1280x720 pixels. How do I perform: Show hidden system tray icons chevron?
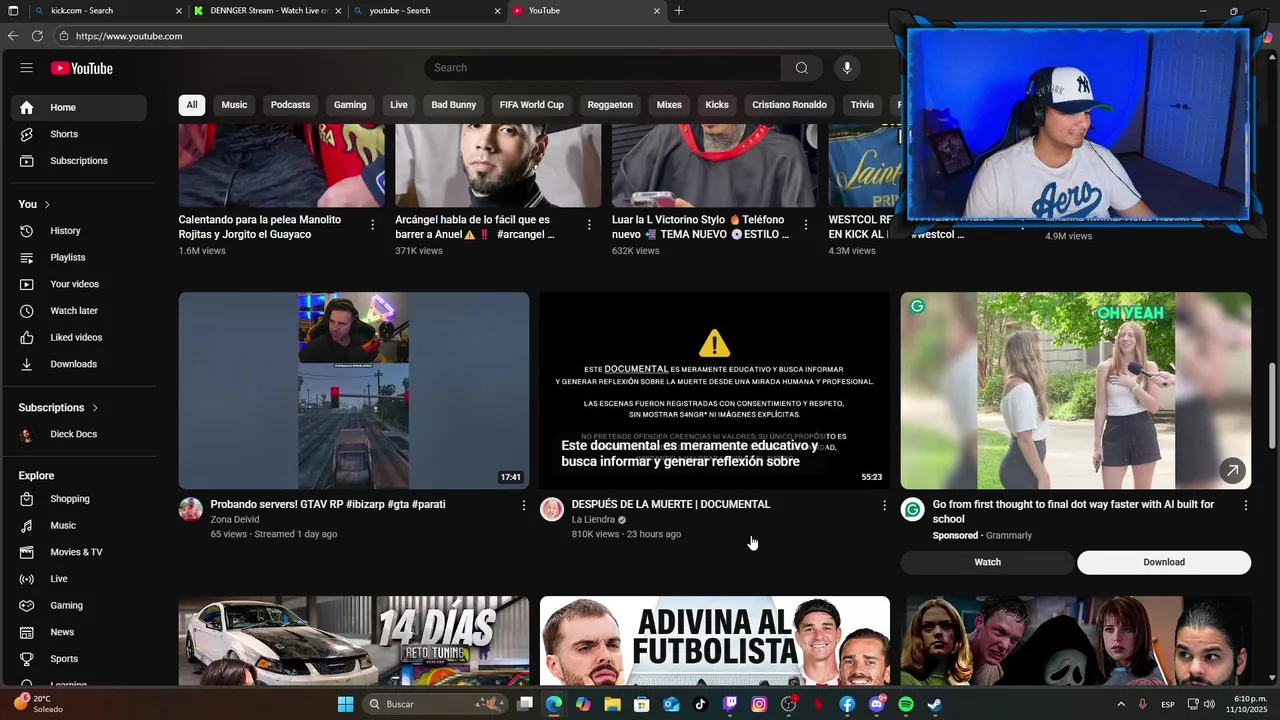click(x=1121, y=704)
